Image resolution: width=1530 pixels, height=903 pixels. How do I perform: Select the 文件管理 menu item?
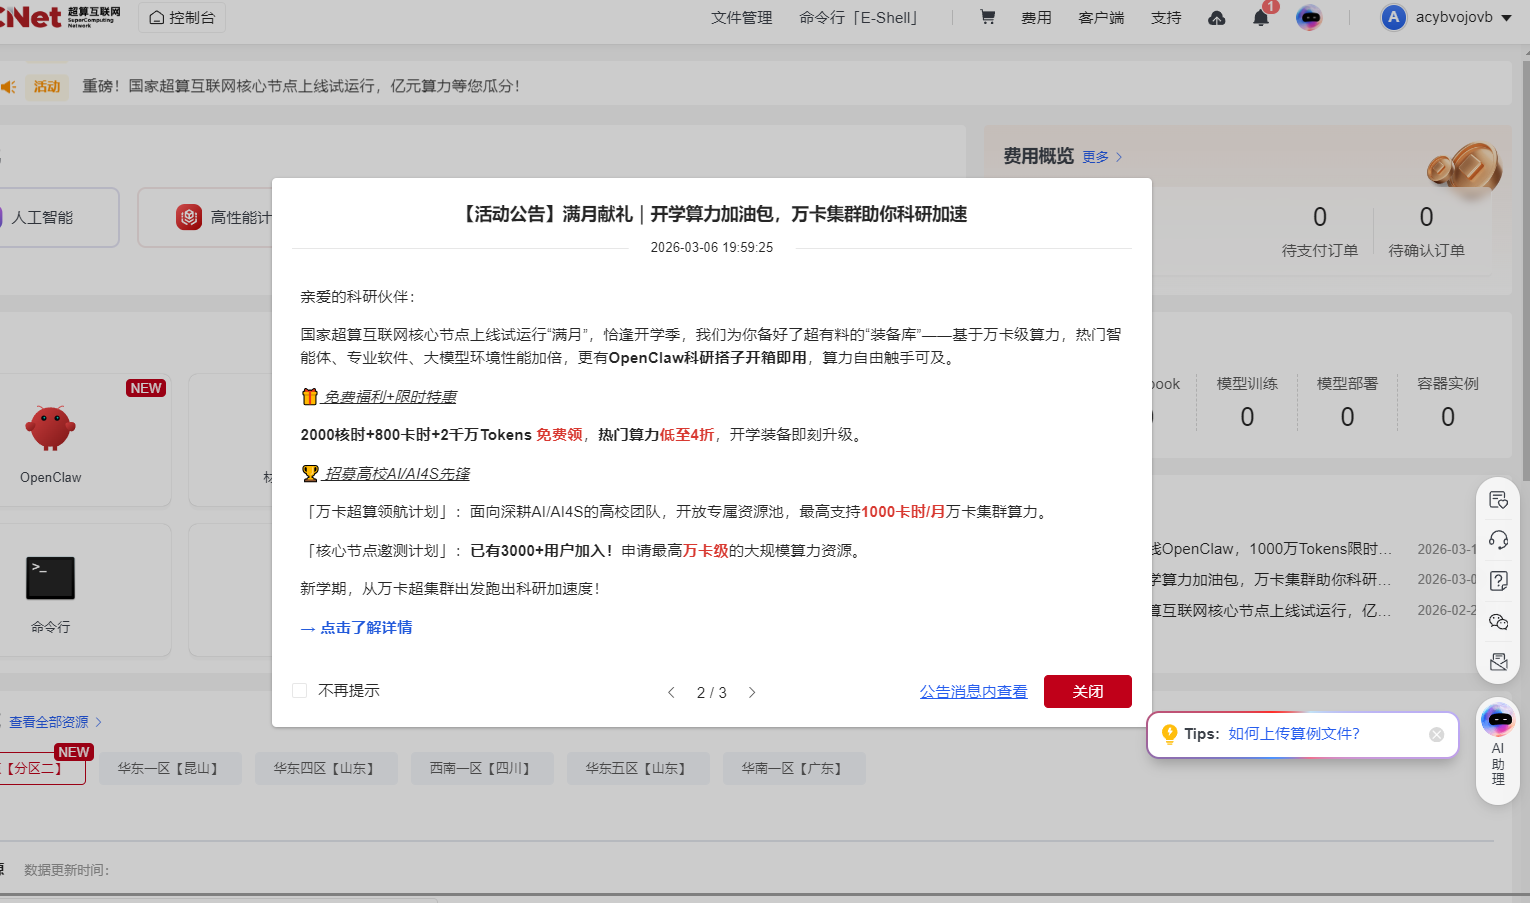741,17
